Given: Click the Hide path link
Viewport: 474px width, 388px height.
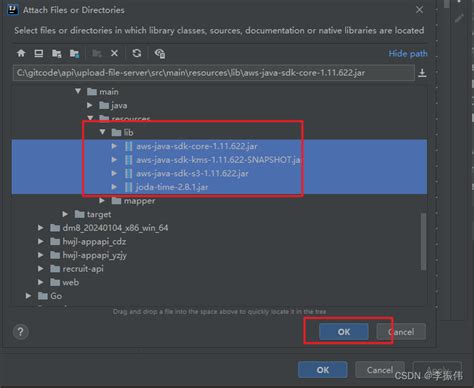Looking at the screenshot, I should (408, 54).
